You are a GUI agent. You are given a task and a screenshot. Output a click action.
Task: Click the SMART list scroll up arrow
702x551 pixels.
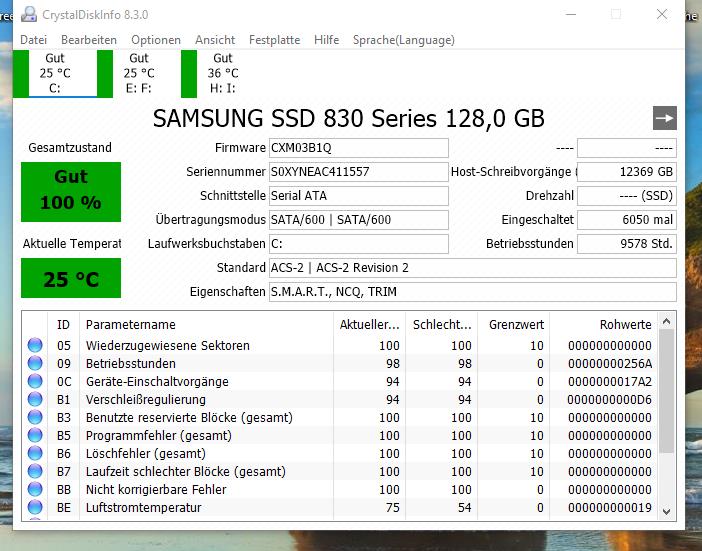tap(666, 321)
